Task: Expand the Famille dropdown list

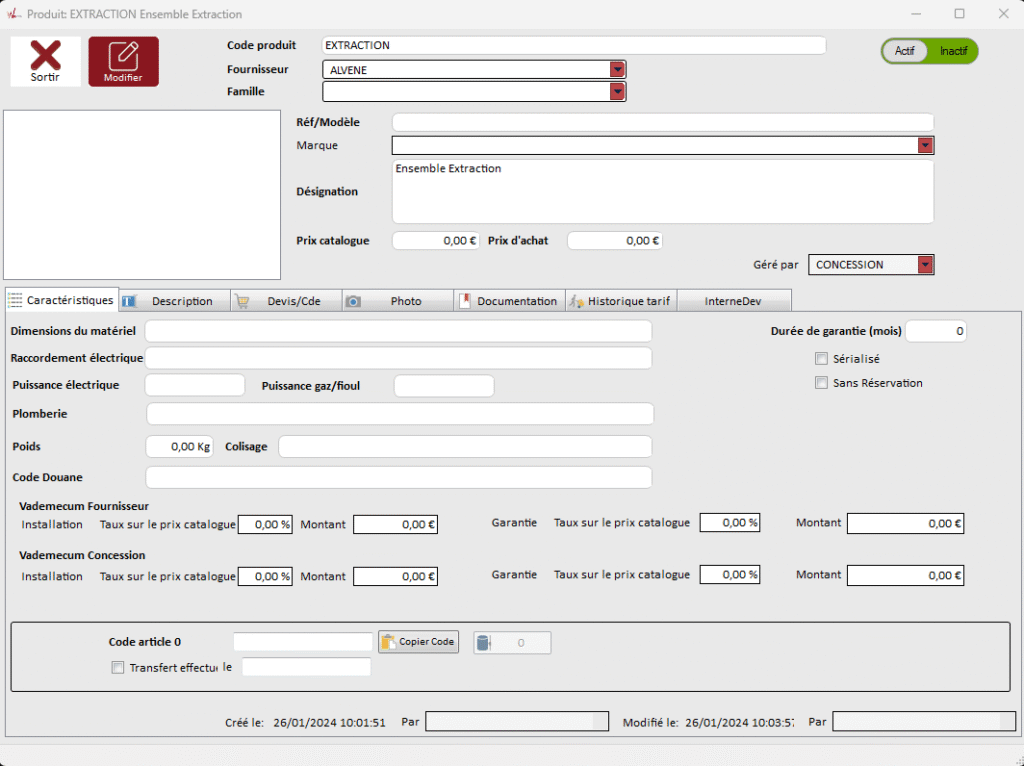Action: (618, 92)
